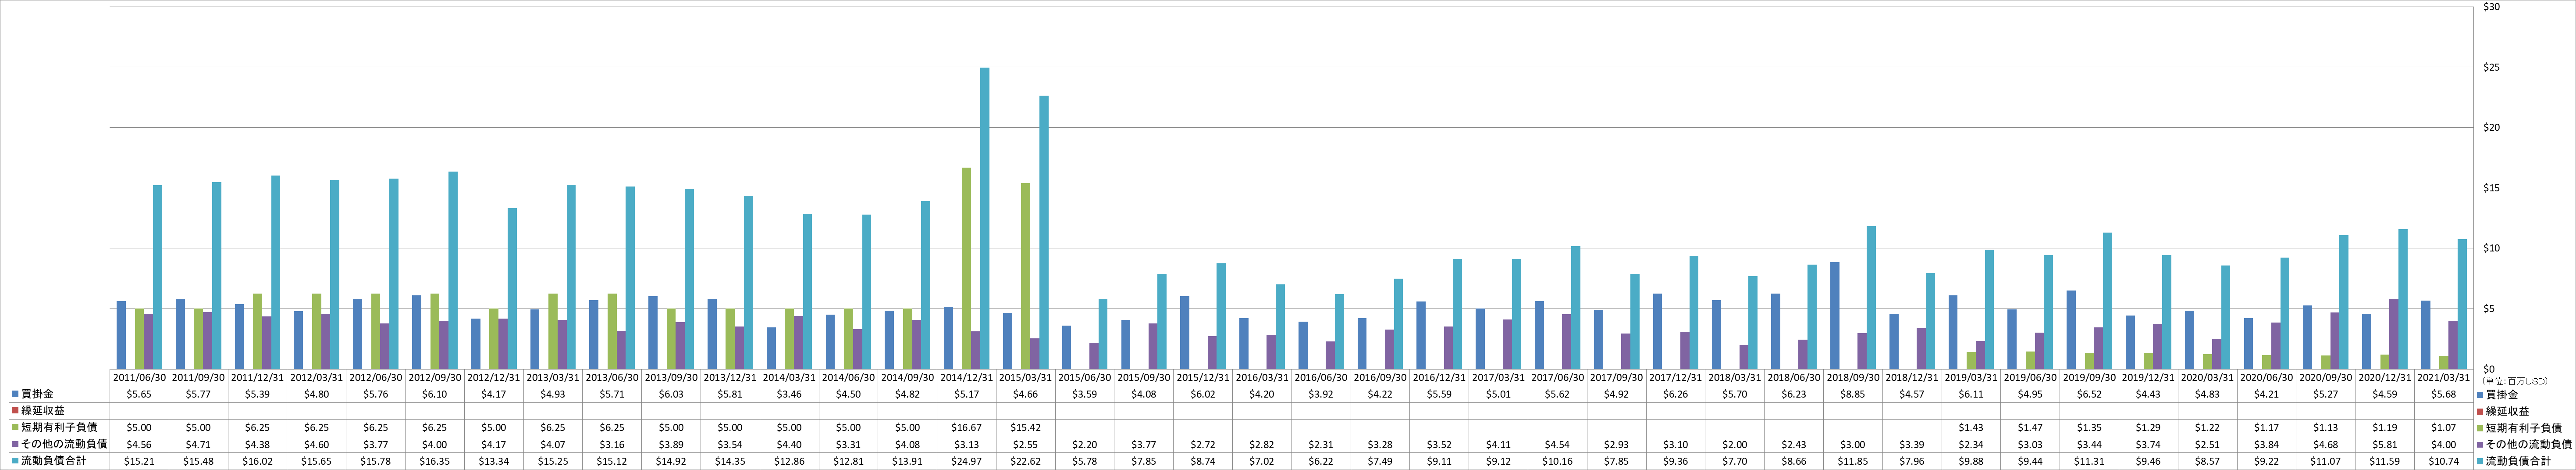The height and width of the screenshot is (470, 2576).
Task: Click the 2020/12/31 column date header
Action: [2385, 378]
